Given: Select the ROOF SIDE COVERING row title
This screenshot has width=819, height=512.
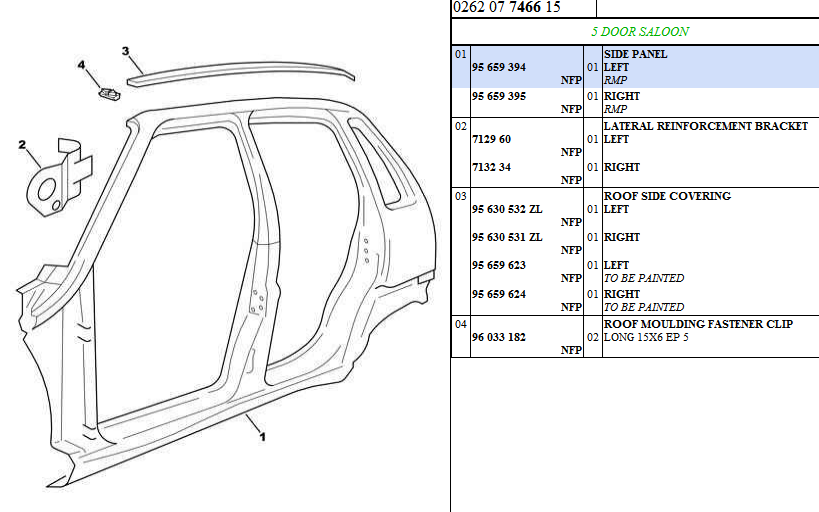Looking at the screenshot, I should click(x=667, y=196).
